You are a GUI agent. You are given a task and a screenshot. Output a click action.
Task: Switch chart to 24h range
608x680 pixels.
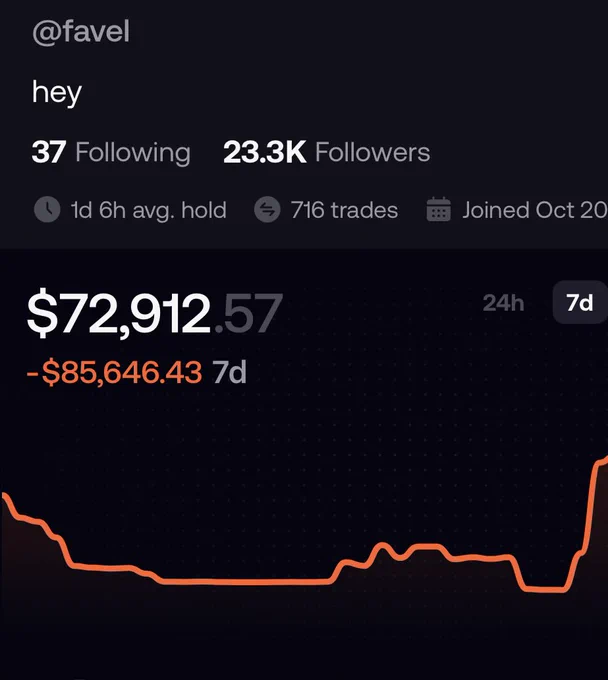coord(503,303)
